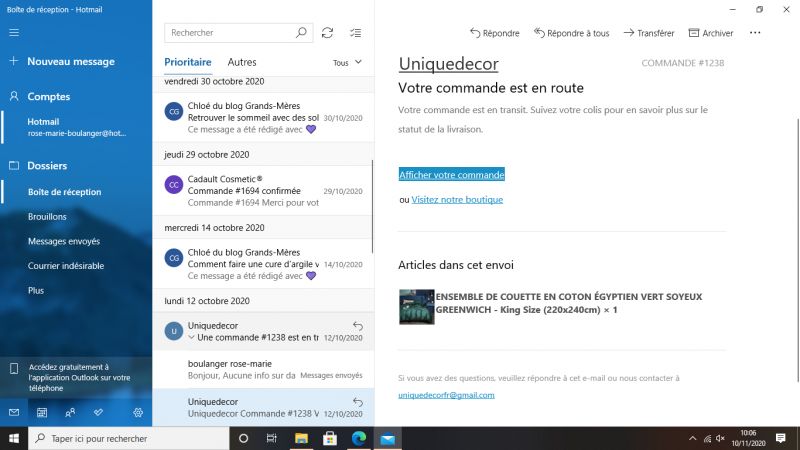This screenshot has height=450, width=800.
Task: Click the CG avatar of 30/10 message
Action: point(173,111)
